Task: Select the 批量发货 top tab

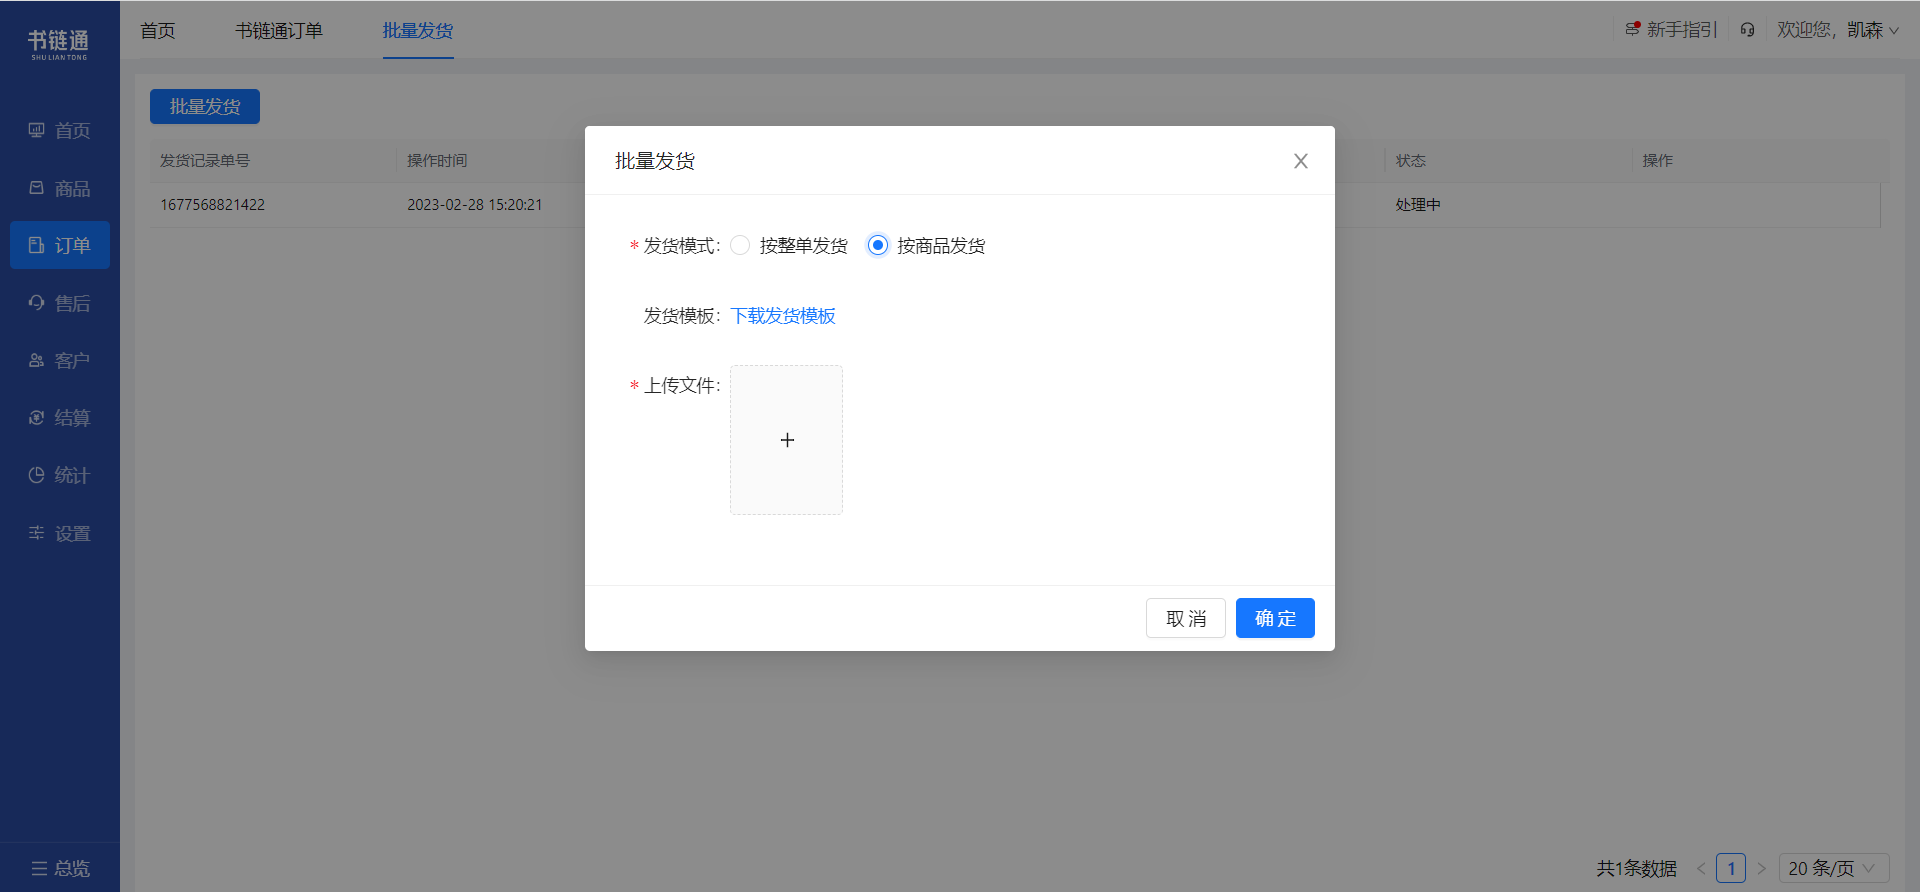Action: click(x=418, y=31)
